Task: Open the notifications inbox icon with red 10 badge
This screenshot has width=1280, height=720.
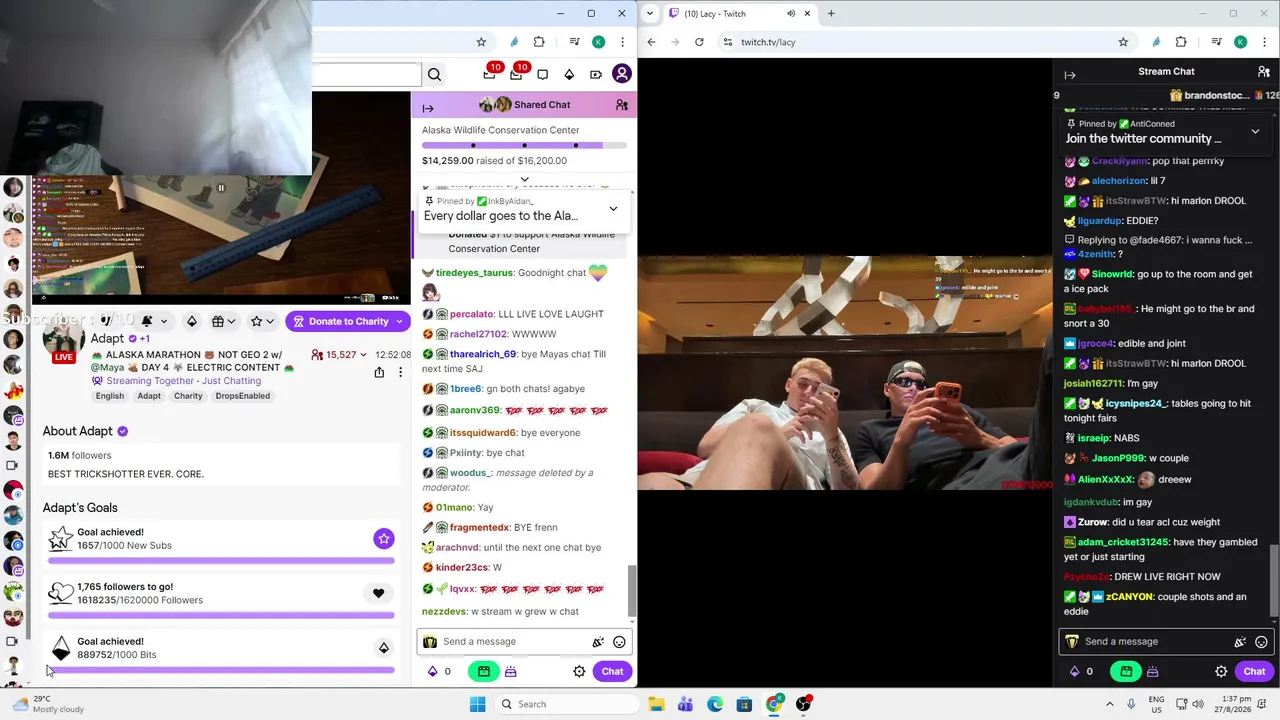Action: tap(516, 74)
